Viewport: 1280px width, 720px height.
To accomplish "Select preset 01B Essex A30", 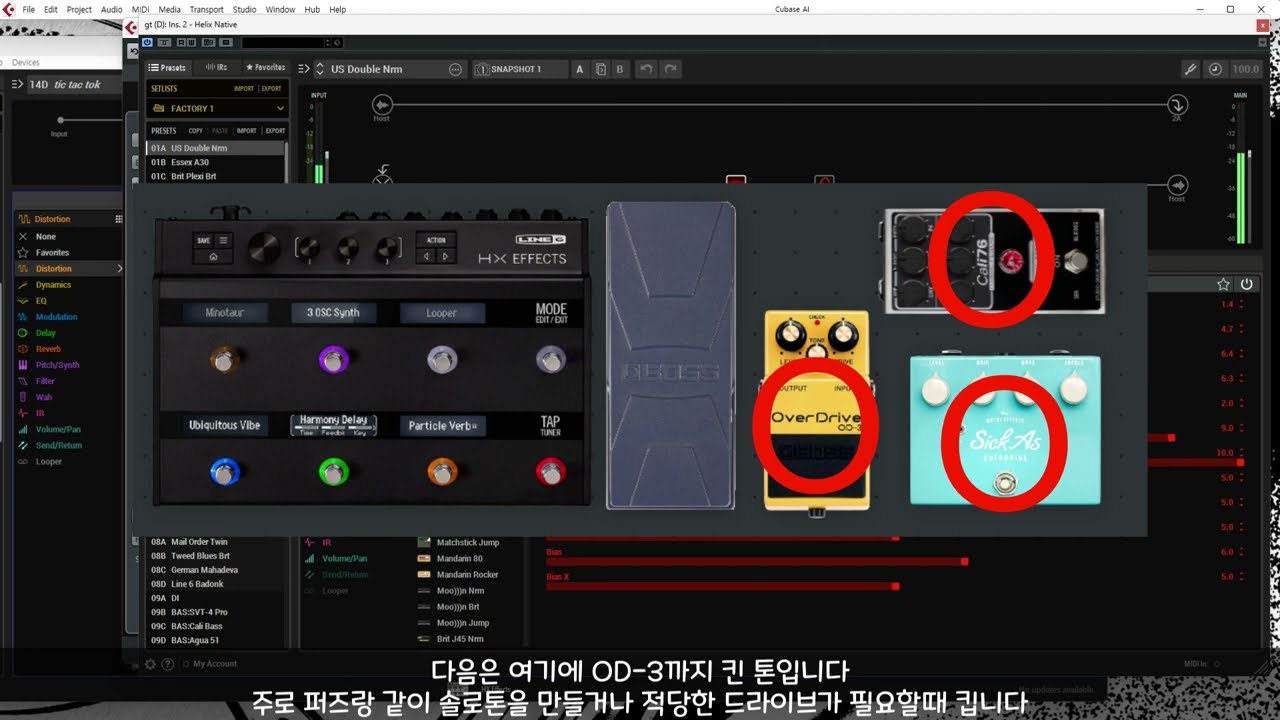I will [x=216, y=162].
